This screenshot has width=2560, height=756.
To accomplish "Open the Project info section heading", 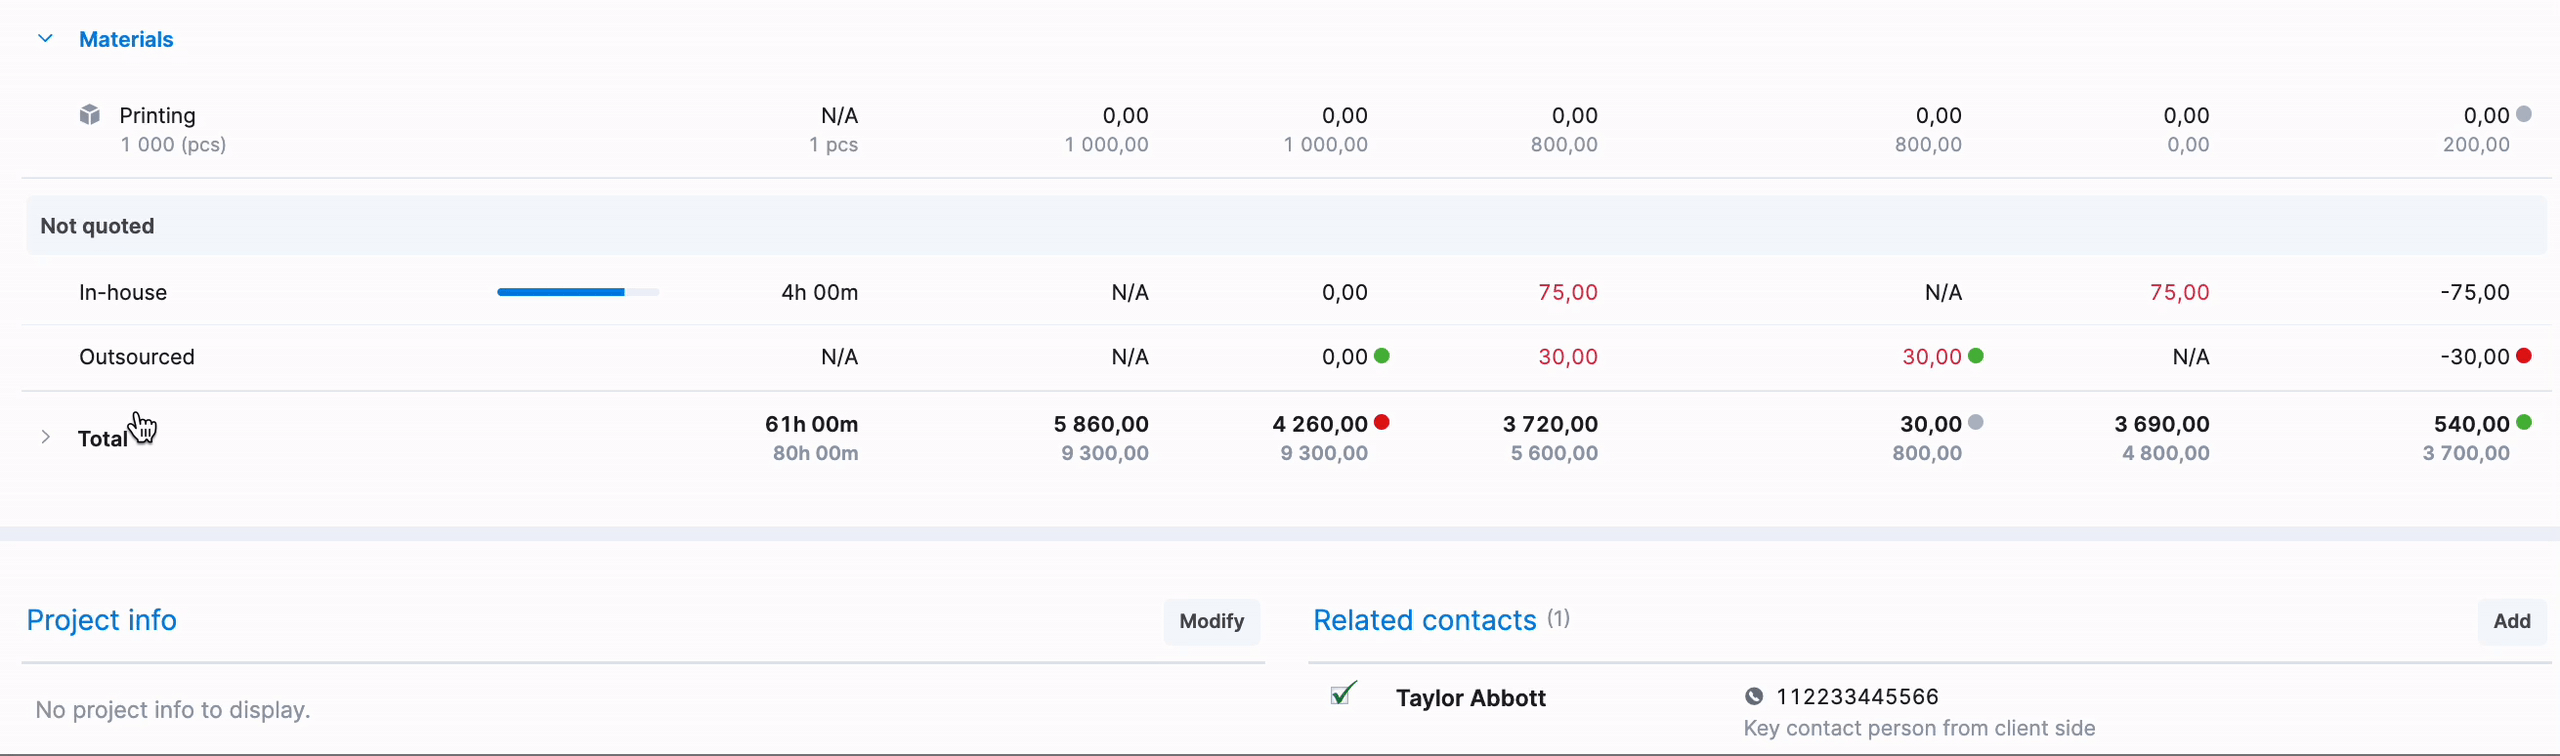I will pyautogui.click(x=101, y=620).
